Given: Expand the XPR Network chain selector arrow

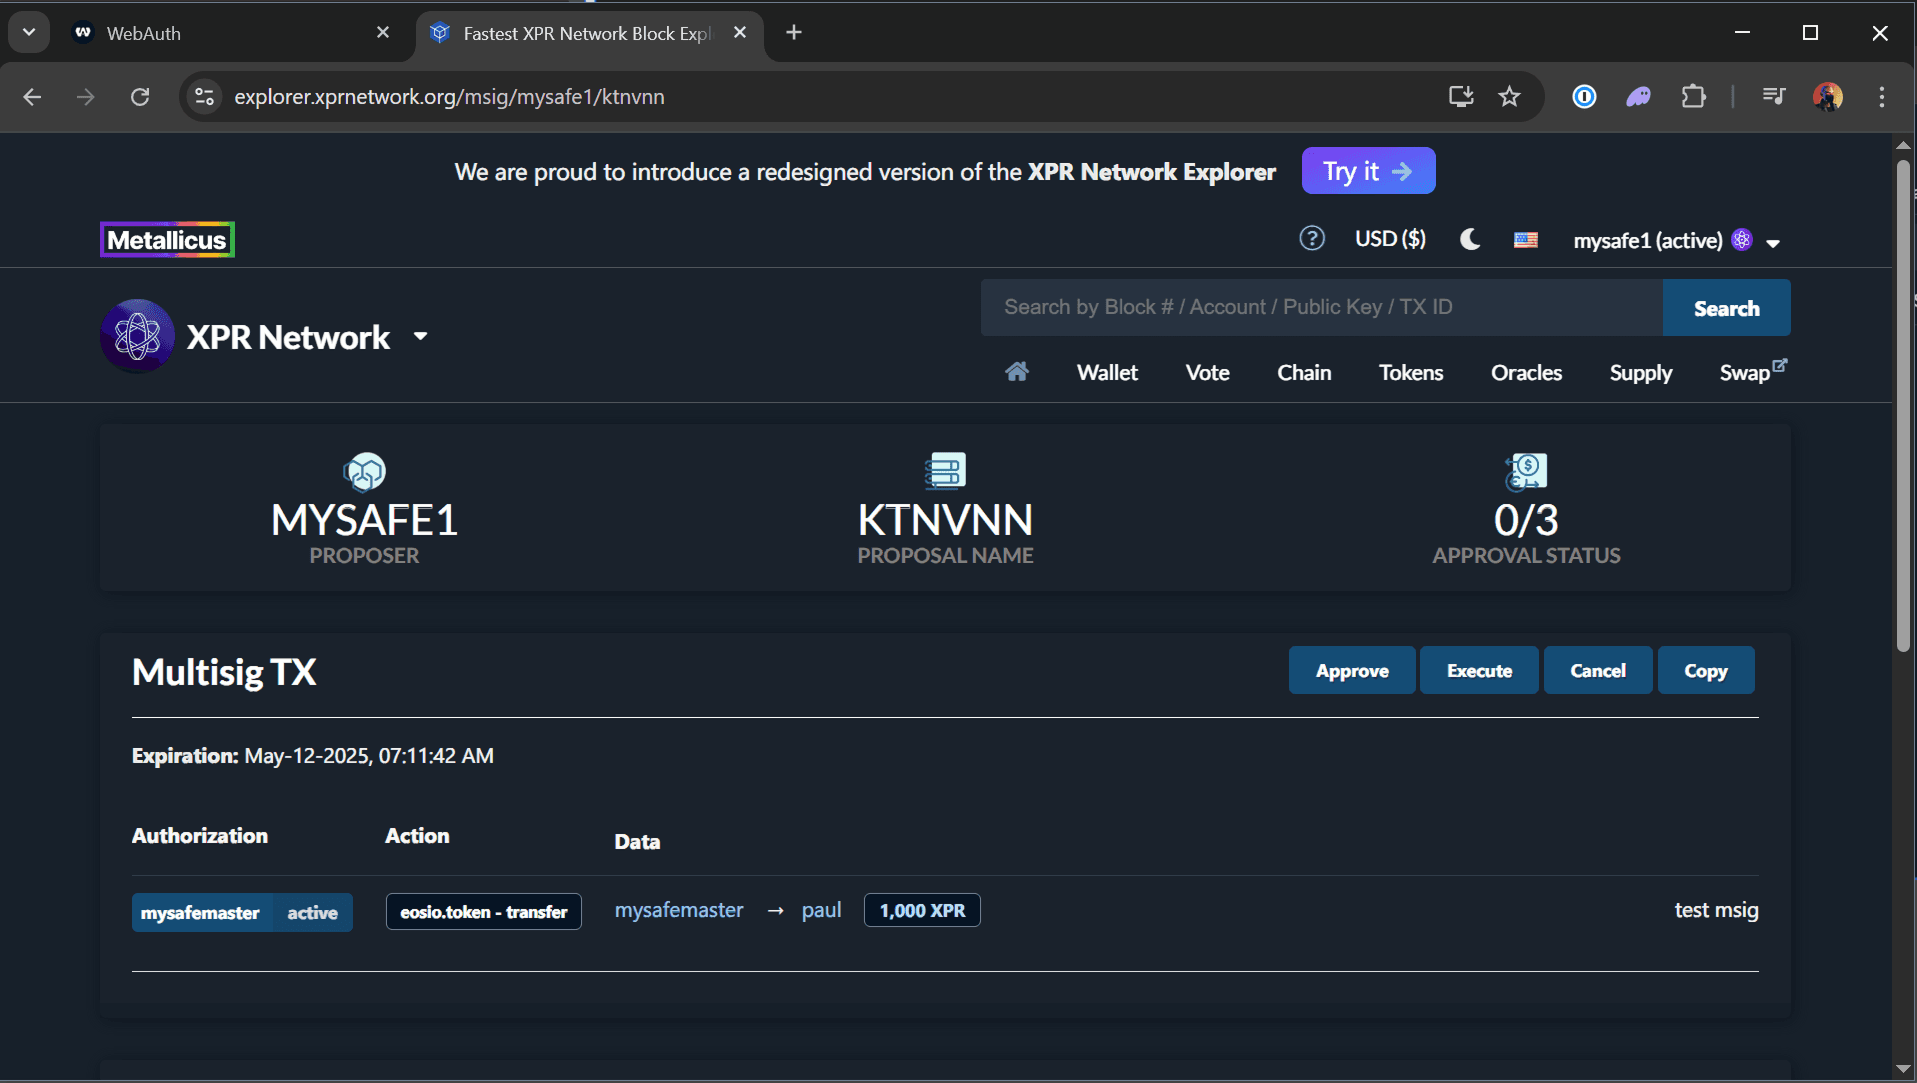Looking at the screenshot, I should tap(421, 337).
